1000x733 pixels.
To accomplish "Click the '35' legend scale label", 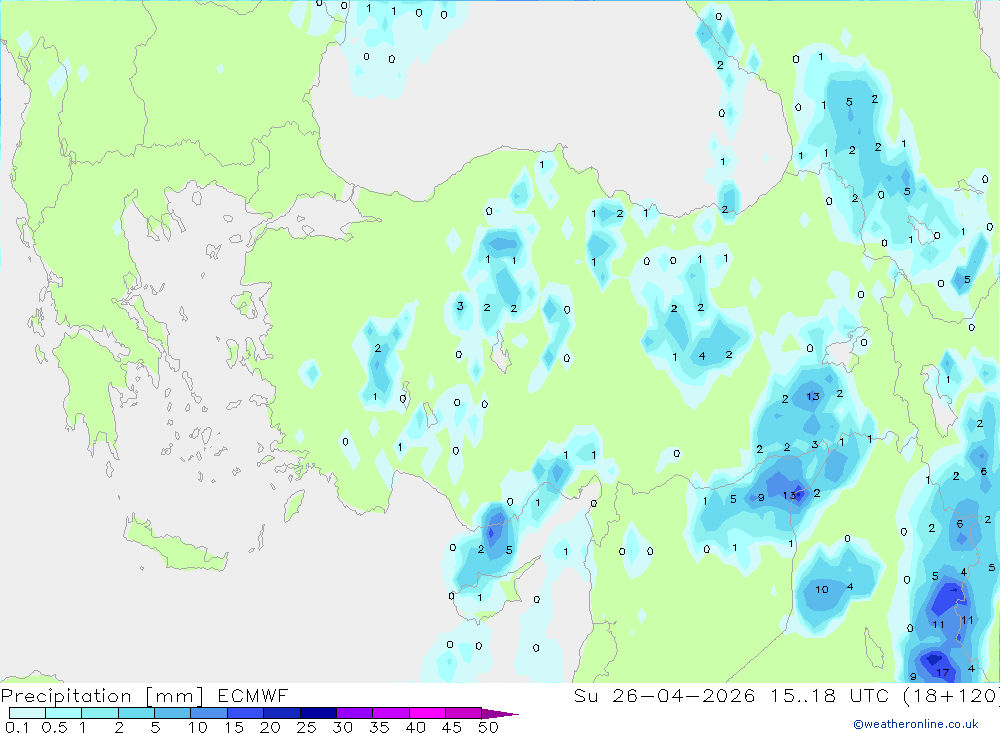I will 379,727.
